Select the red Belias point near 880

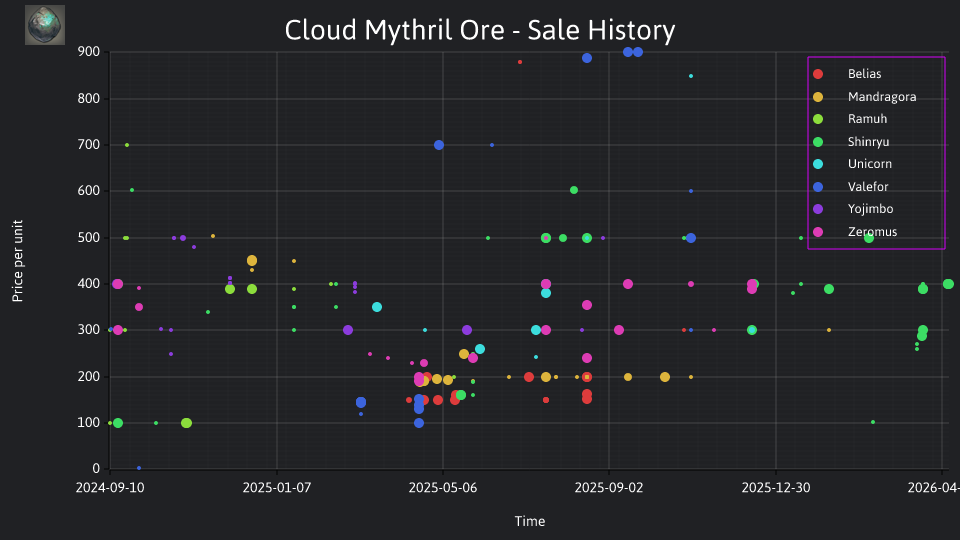(520, 62)
